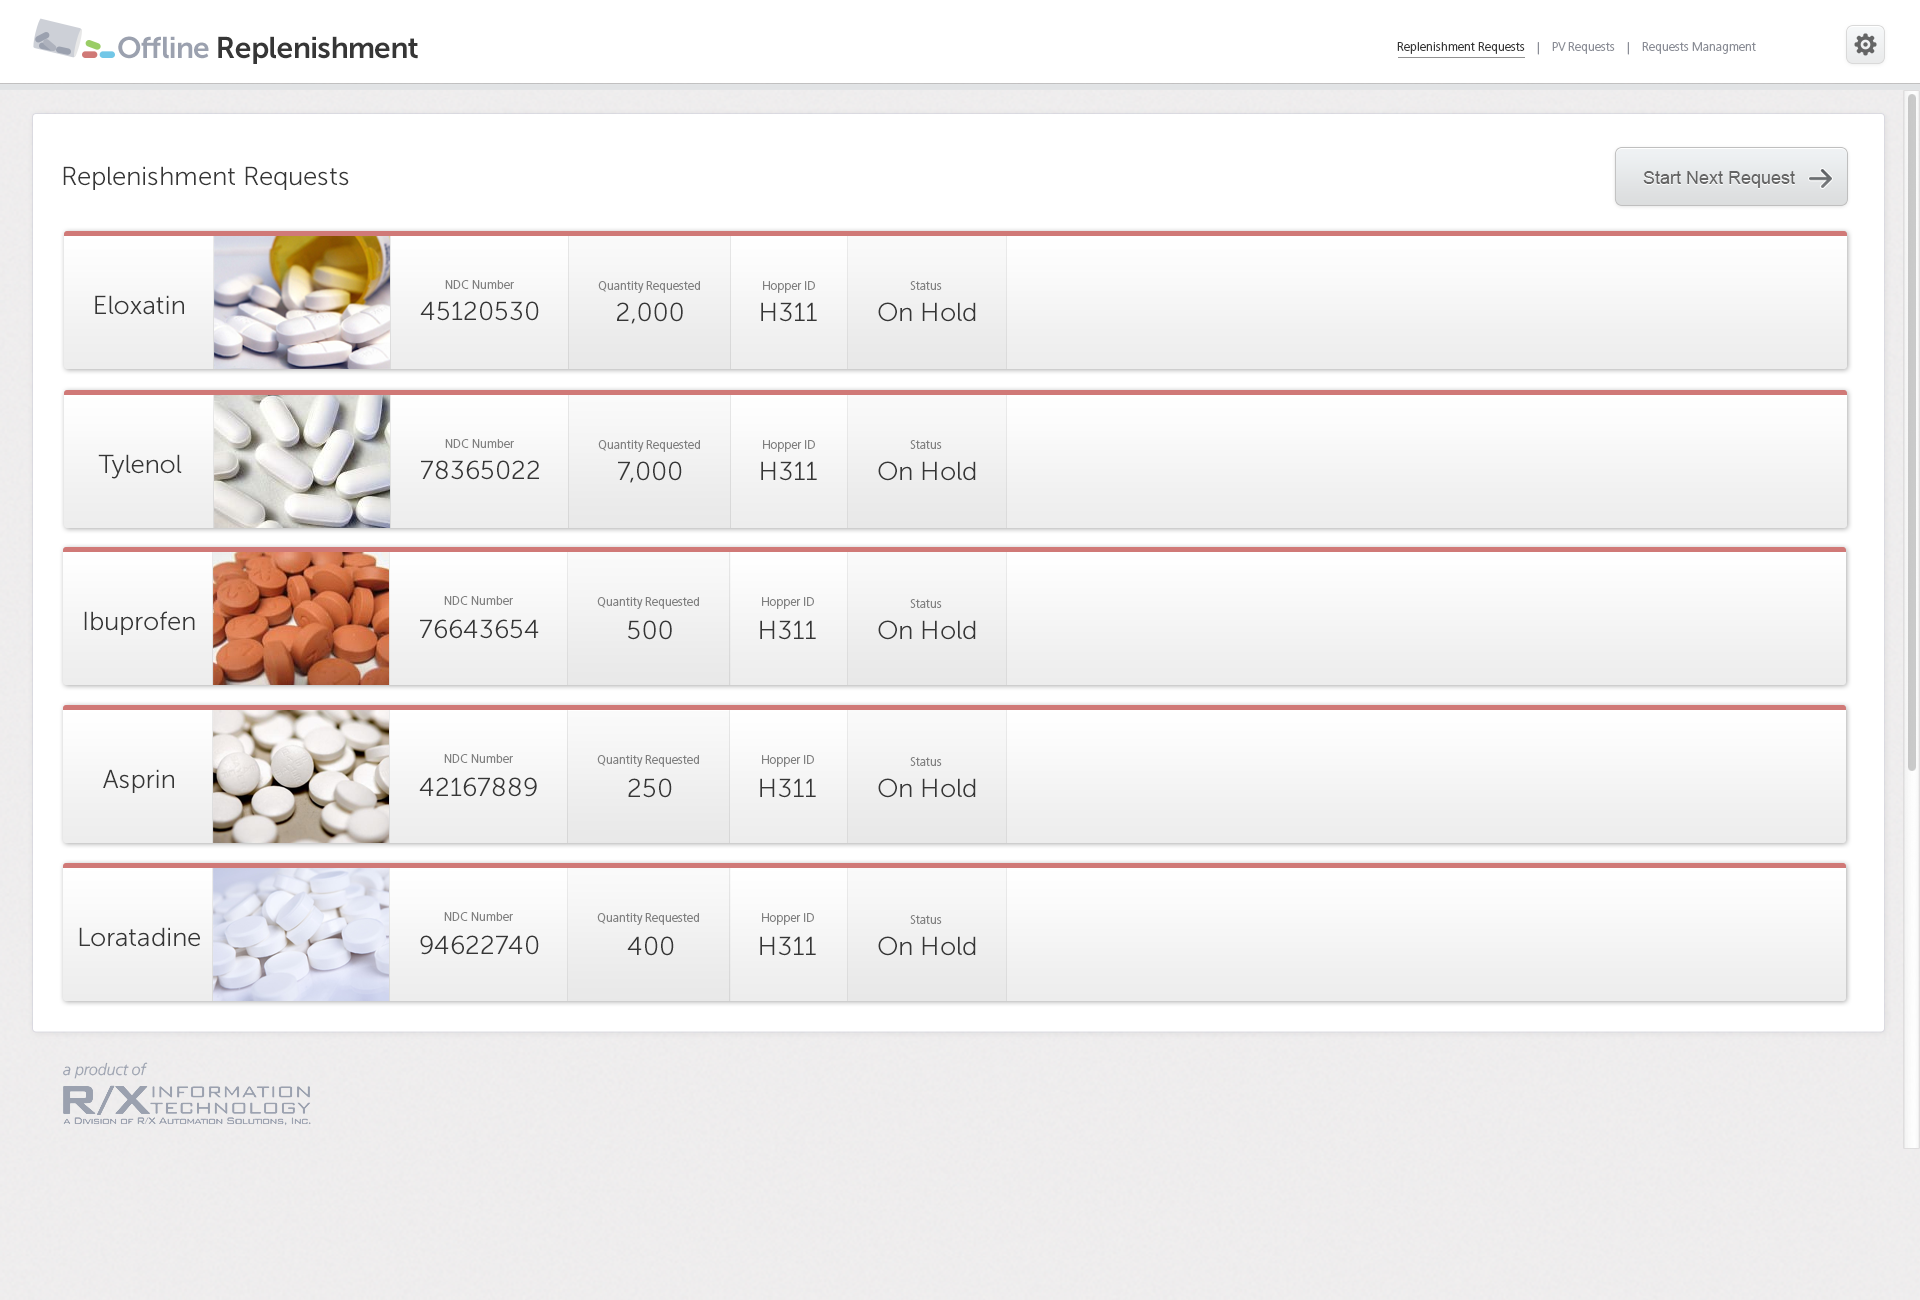
Task: Click NDC number 42167889
Action: tap(479, 787)
